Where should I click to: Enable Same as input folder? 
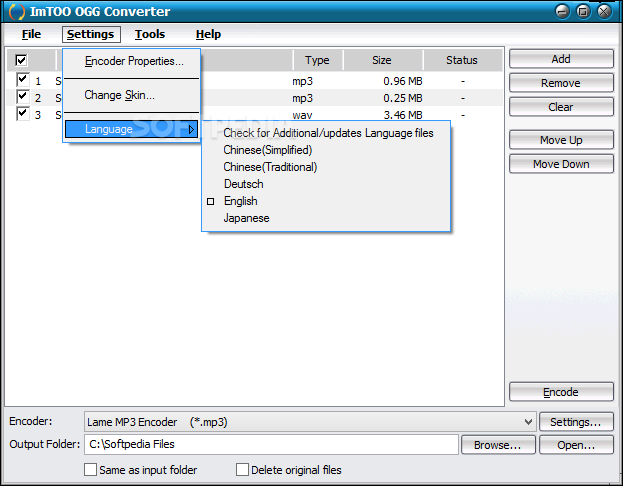click(90, 470)
